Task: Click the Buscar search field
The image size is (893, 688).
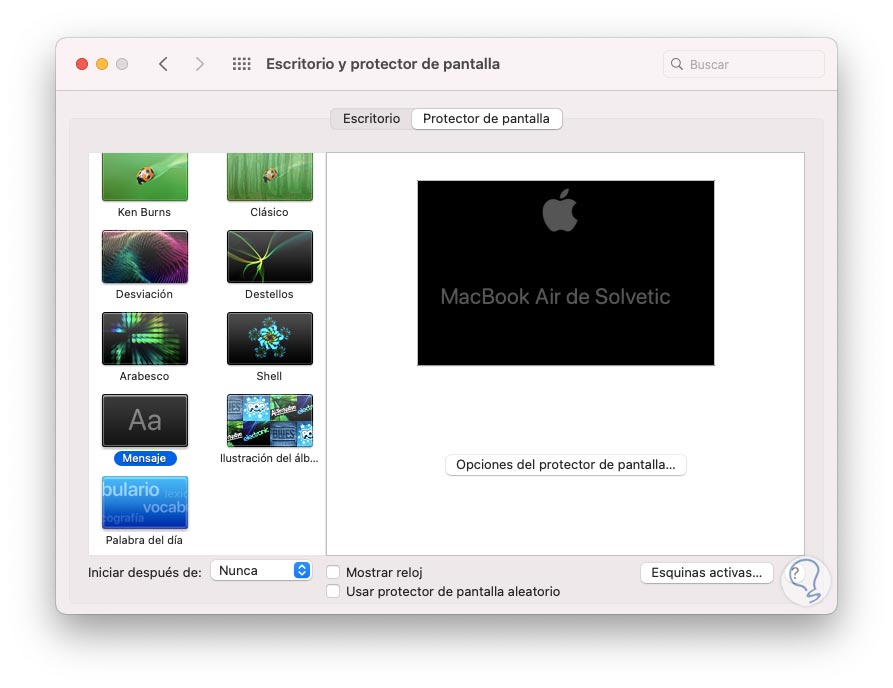Action: coord(743,64)
